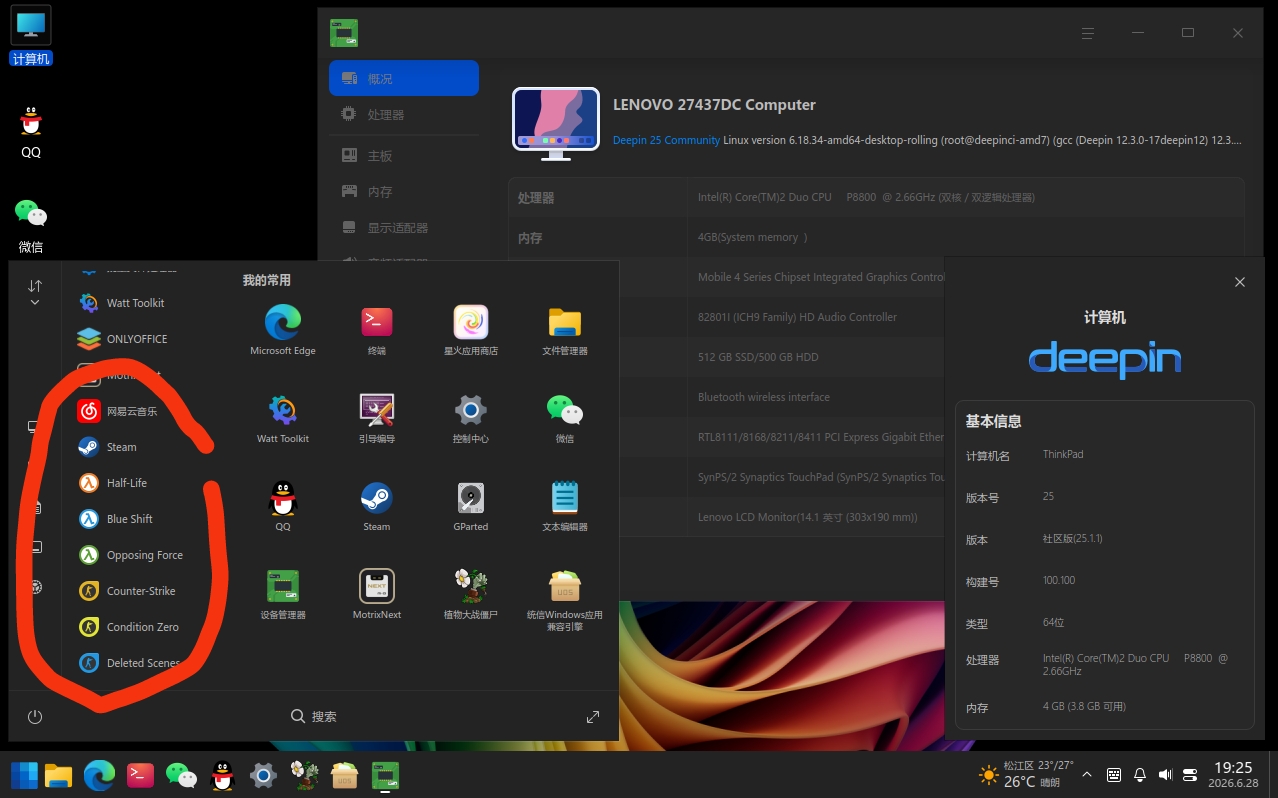The width and height of the screenshot is (1278, 798).
Task: Switch to the 处理器 tab
Action: click(404, 115)
